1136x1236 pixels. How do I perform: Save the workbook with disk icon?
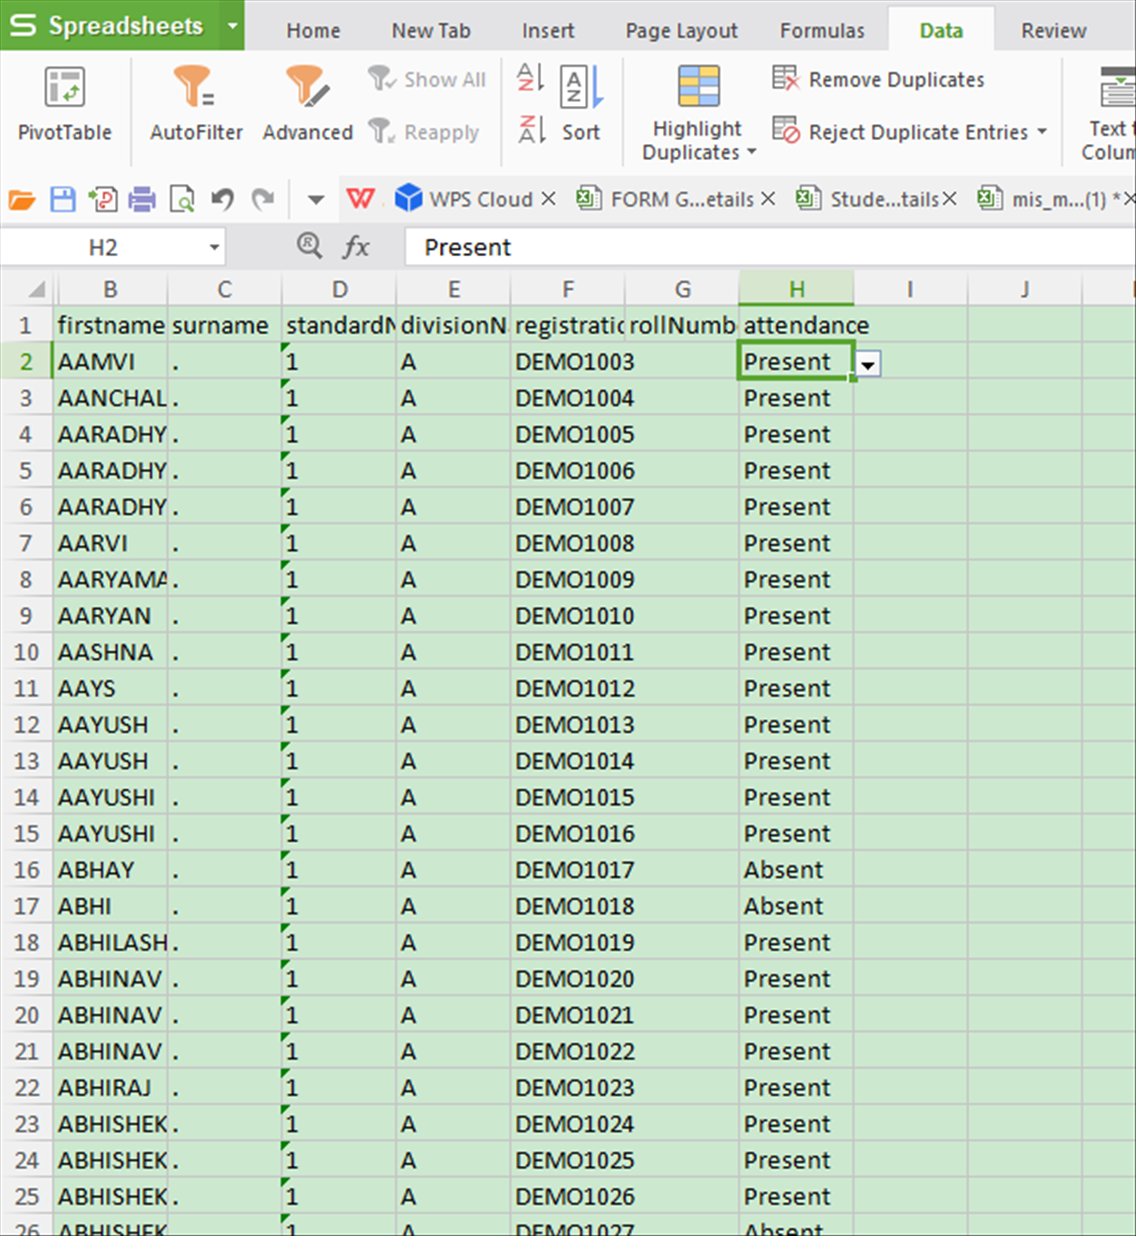click(x=62, y=200)
